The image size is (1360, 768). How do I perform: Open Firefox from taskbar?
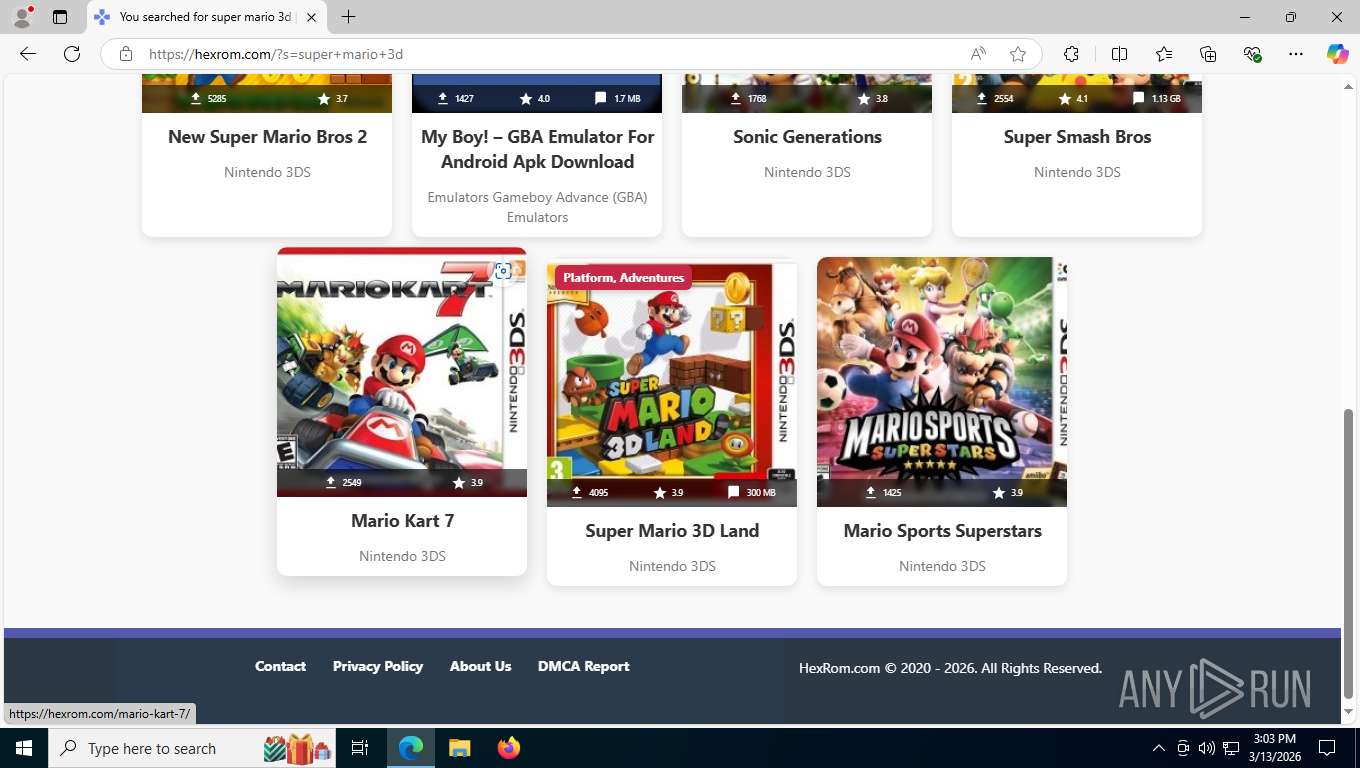(x=509, y=748)
